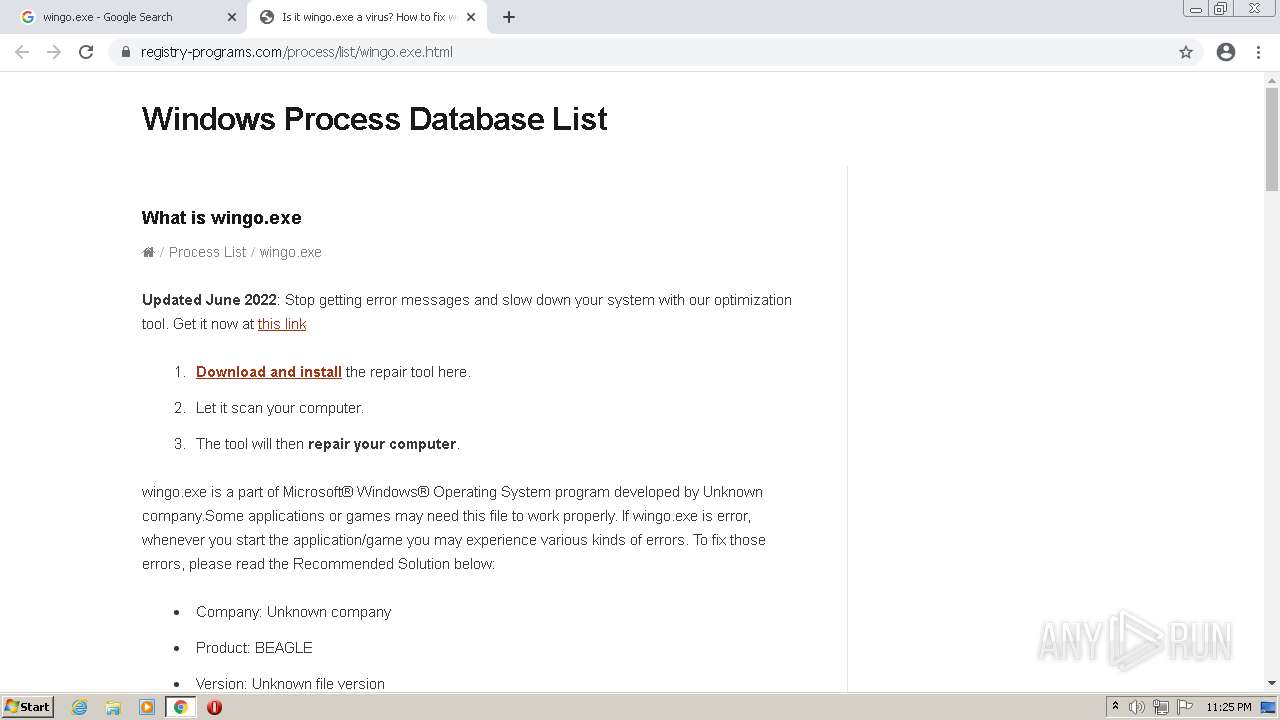The width and height of the screenshot is (1280, 720).
Task: Click the 'Company: Unknown company' line
Action: 293,612
